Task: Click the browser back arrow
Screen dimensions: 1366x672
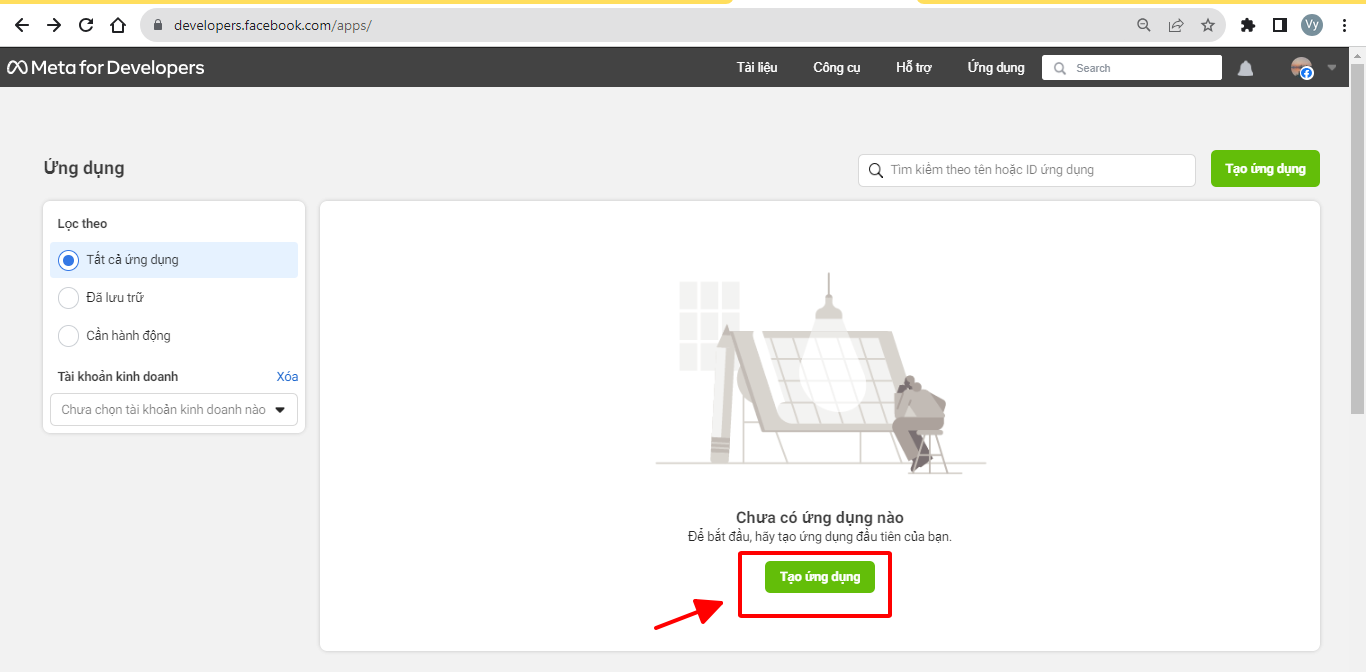Action: 22,25
